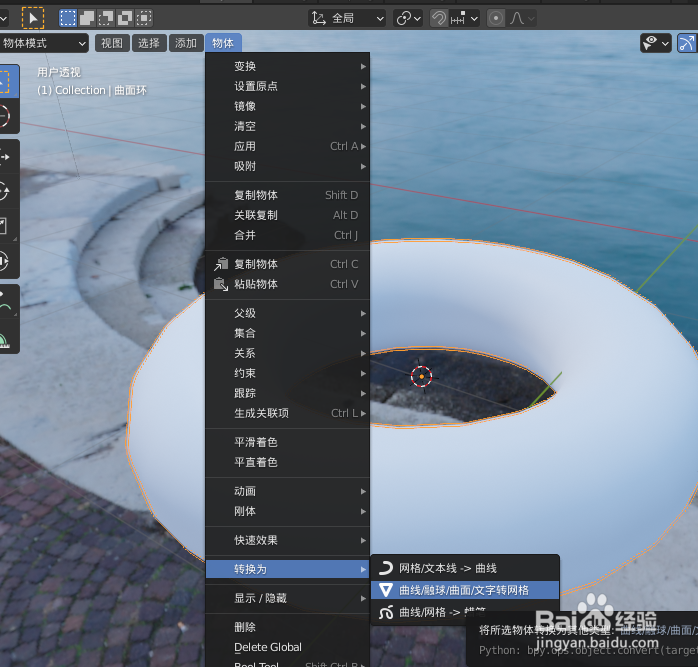Open proportional editing falloff curve dropdown
Image resolution: width=698 pixels, height=667 pixels.
click(x=522, y=18)
